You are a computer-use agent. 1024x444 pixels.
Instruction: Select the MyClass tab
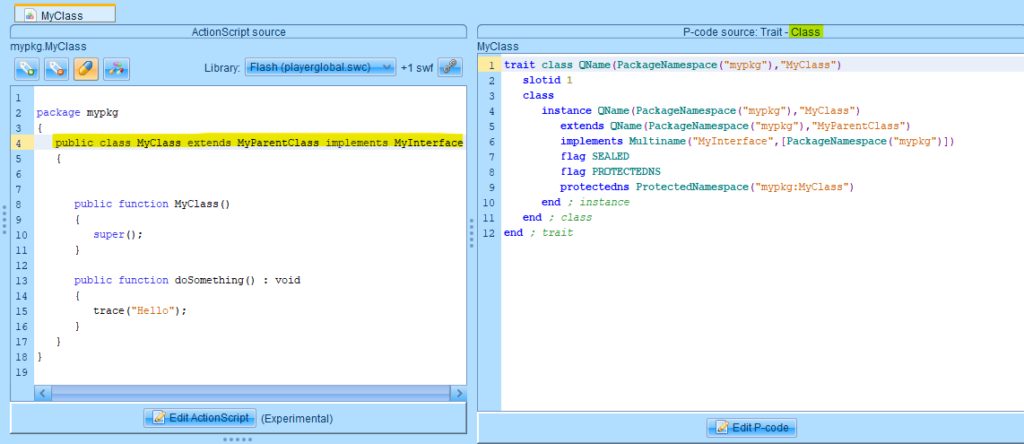coord(65,14)
